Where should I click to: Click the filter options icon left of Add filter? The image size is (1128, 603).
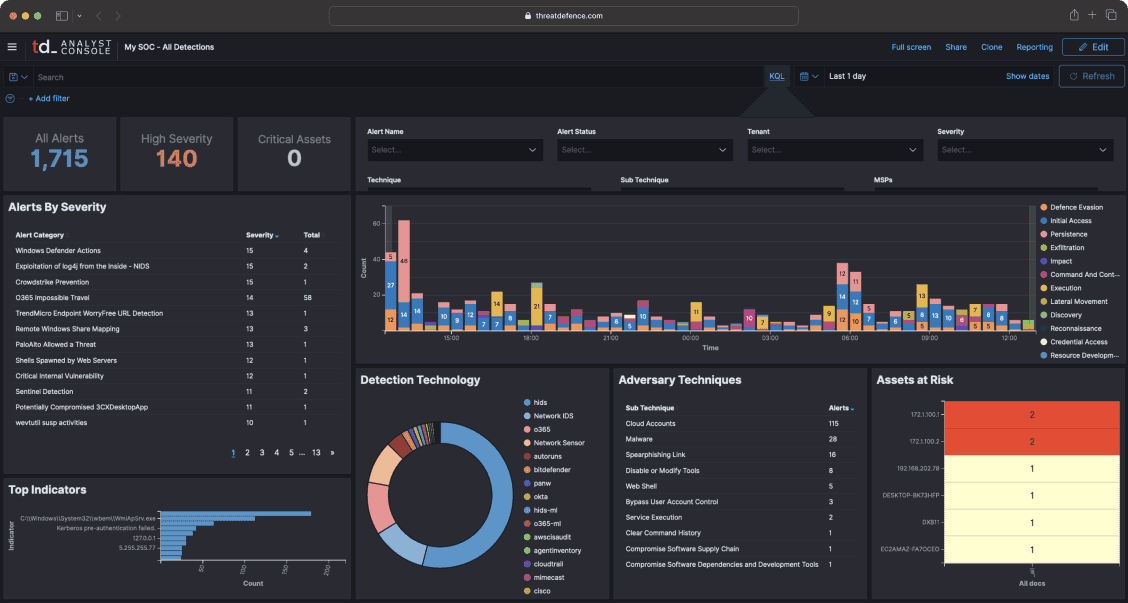coord(11,98)
